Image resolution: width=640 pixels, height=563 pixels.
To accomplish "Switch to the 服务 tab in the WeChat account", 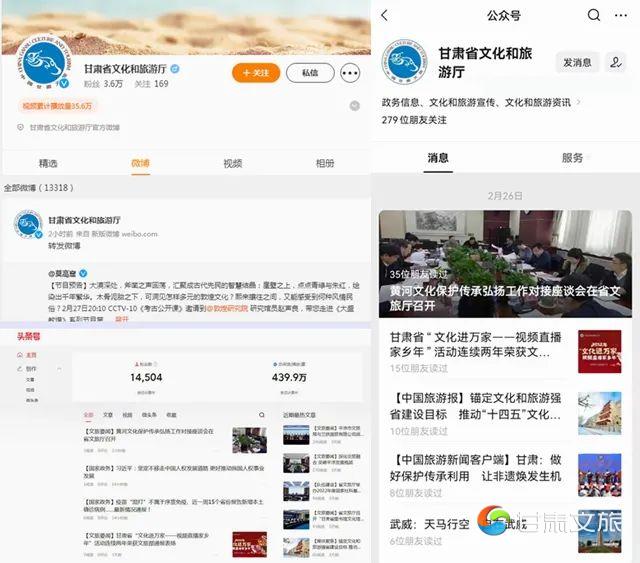I will tap(572, 158).
